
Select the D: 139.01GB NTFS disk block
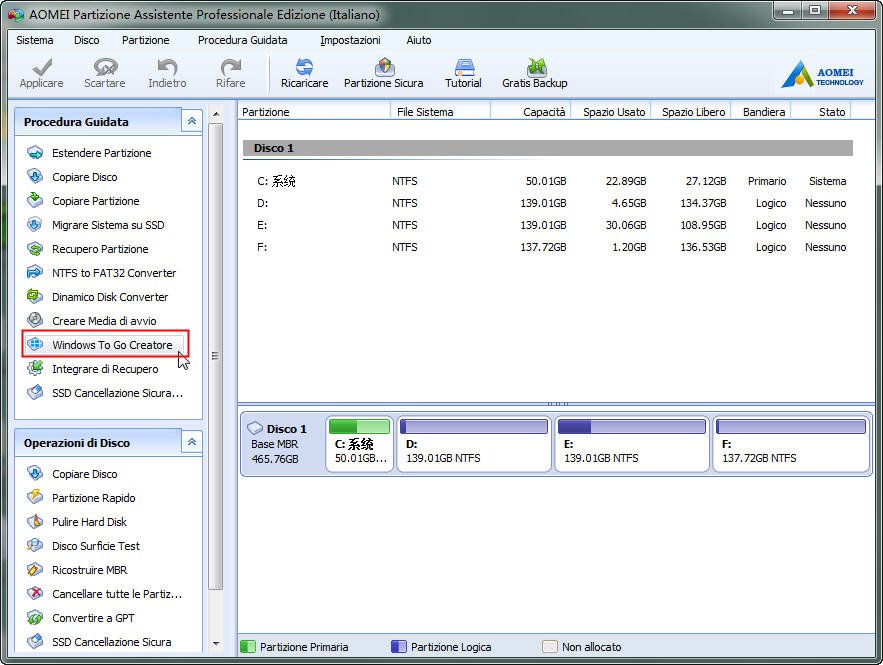(x=474, y=444)
